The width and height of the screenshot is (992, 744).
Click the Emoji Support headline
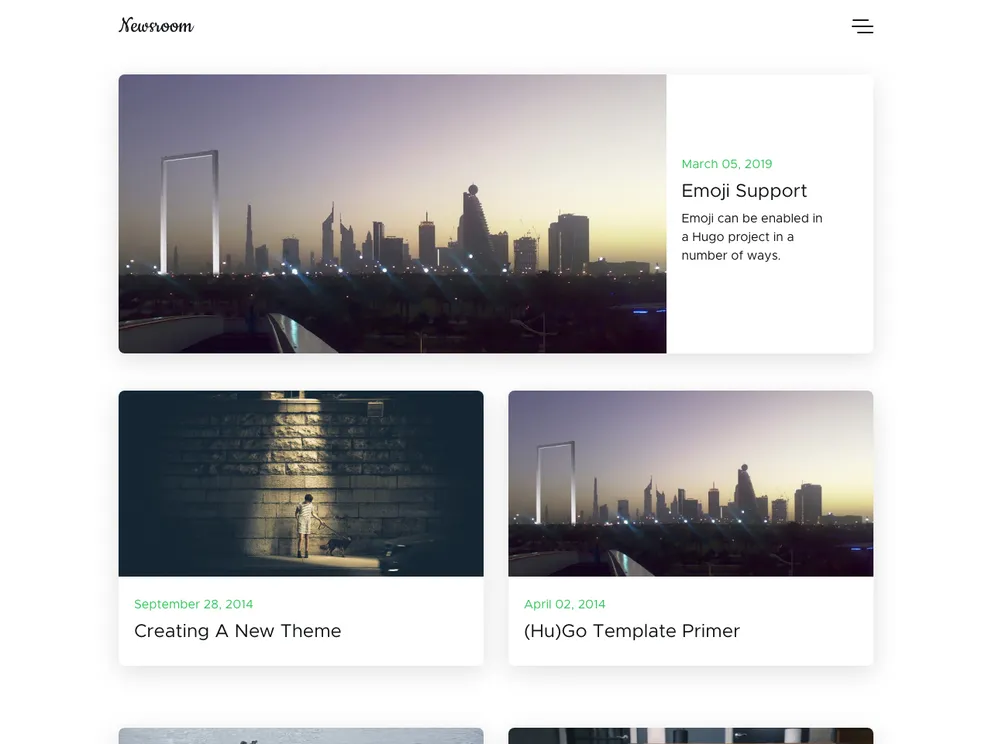744,190
